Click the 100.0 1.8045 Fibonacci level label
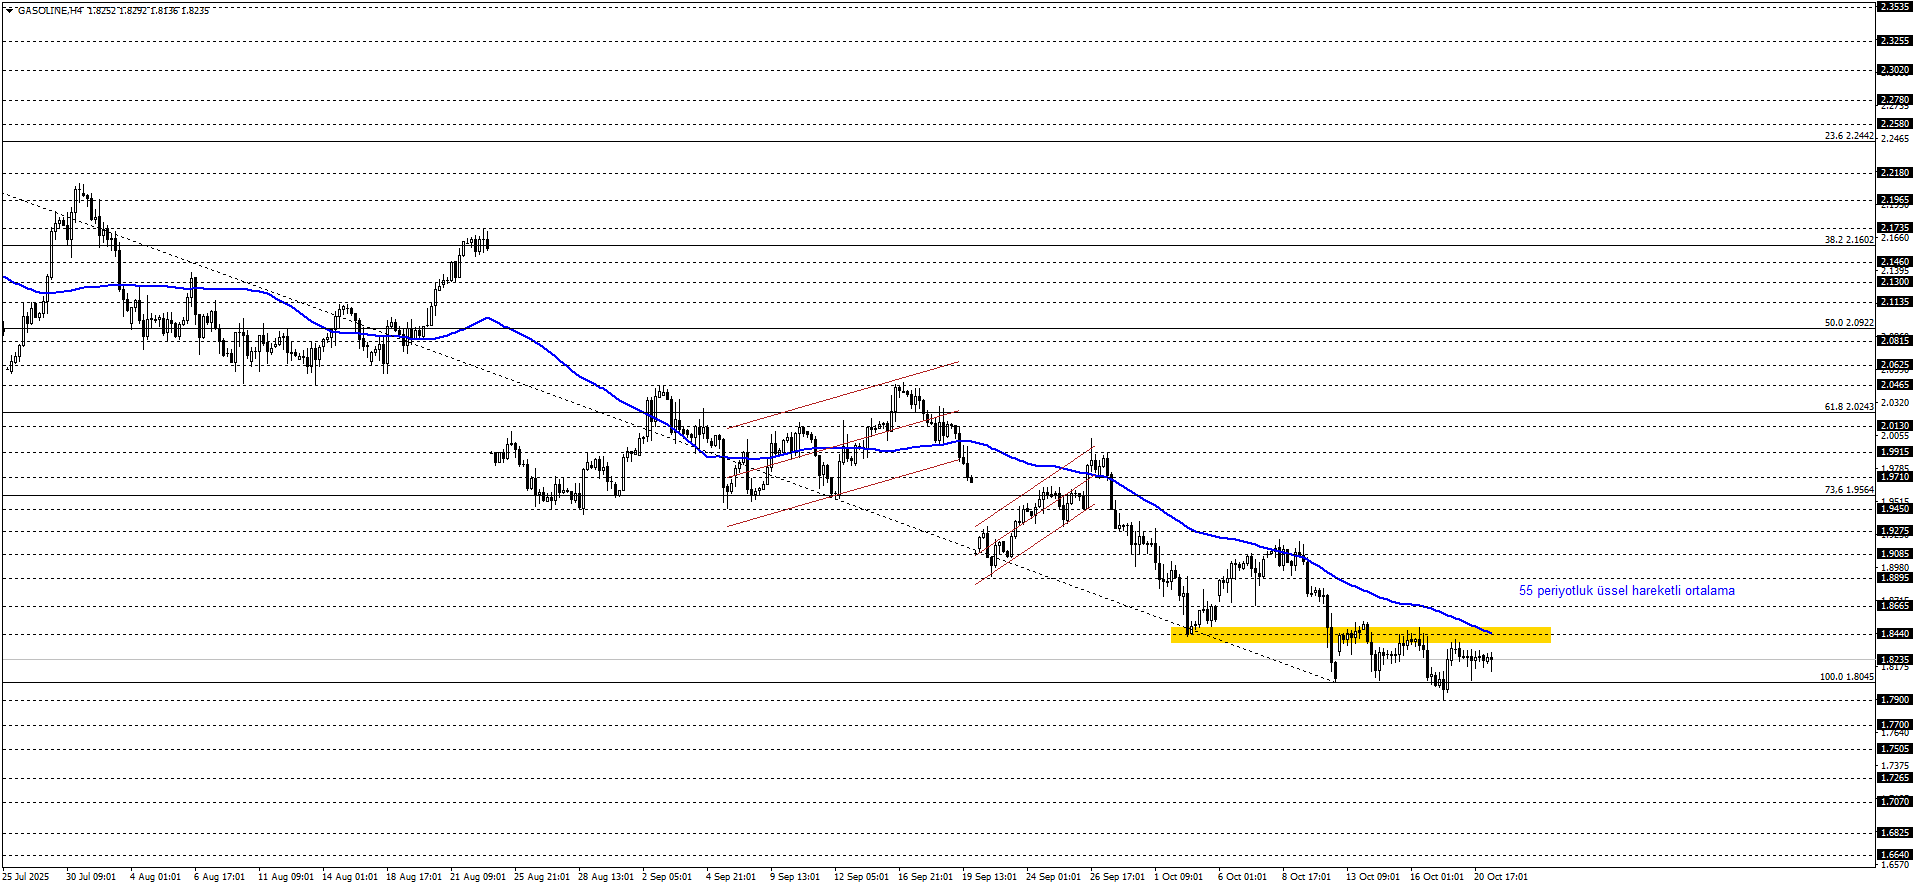This screenshot has width=1916, height=888. click(x=1846, y=677)
